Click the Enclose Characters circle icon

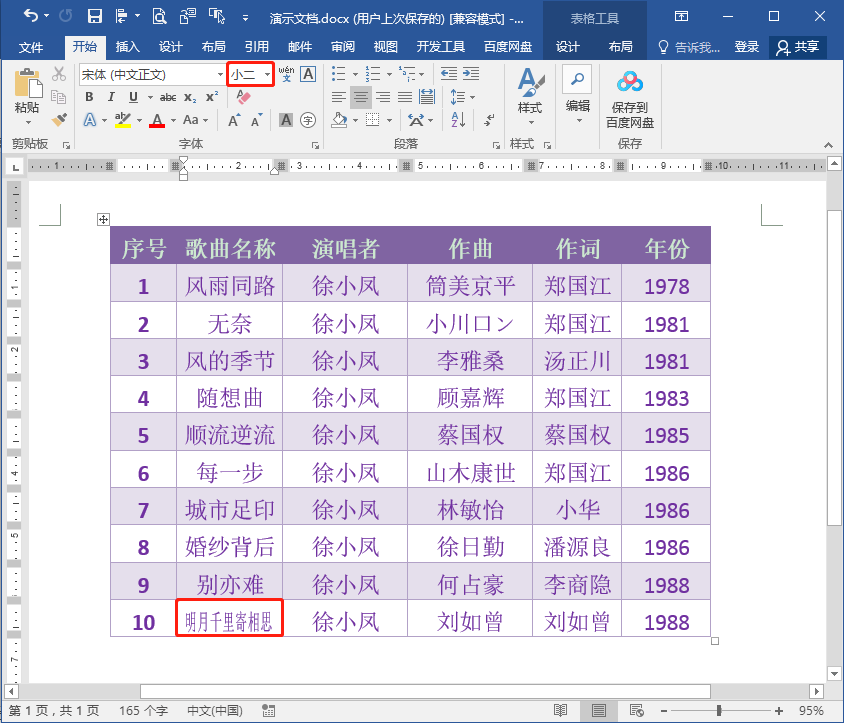[x=308, y=120]
